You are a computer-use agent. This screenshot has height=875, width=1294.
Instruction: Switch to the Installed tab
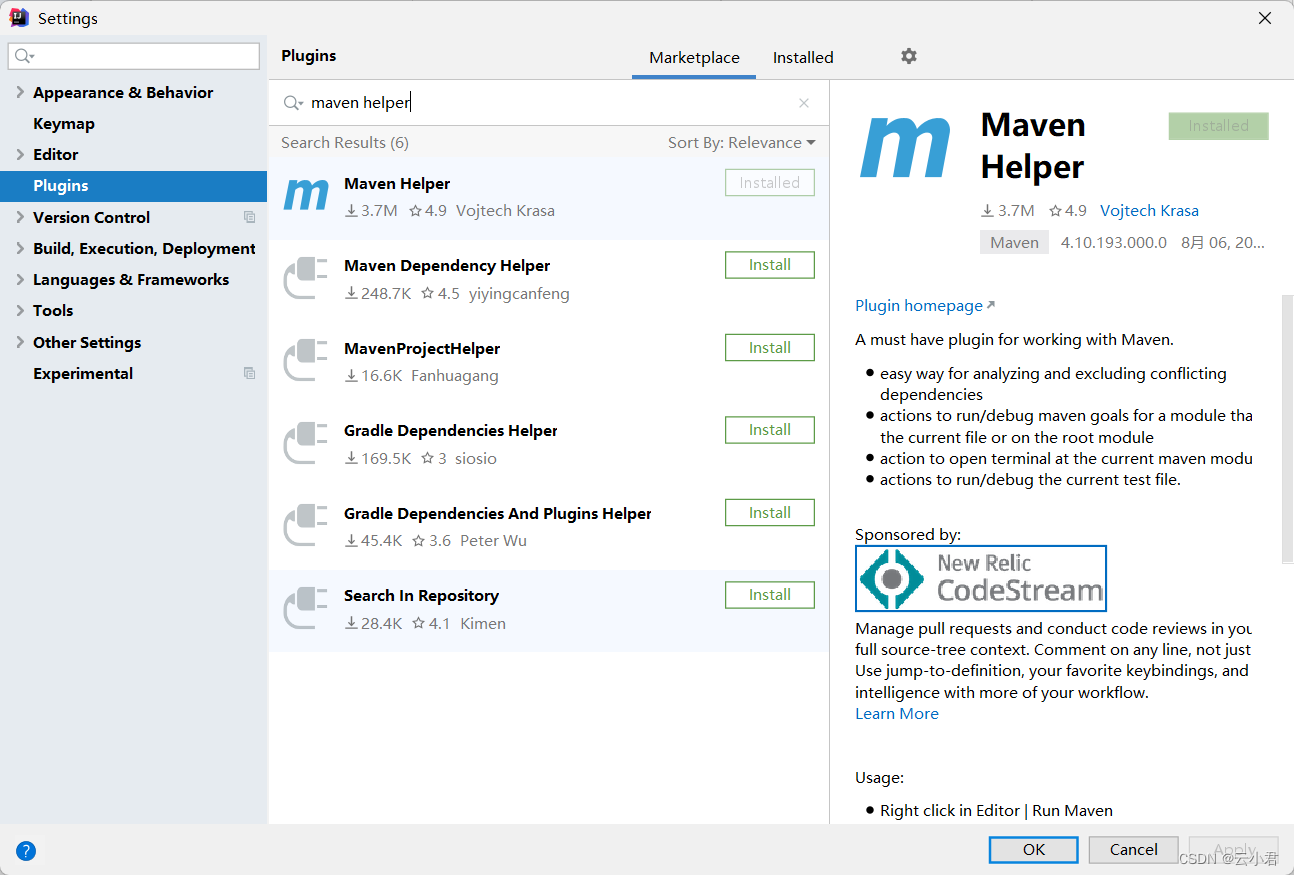tap(803, 58)
